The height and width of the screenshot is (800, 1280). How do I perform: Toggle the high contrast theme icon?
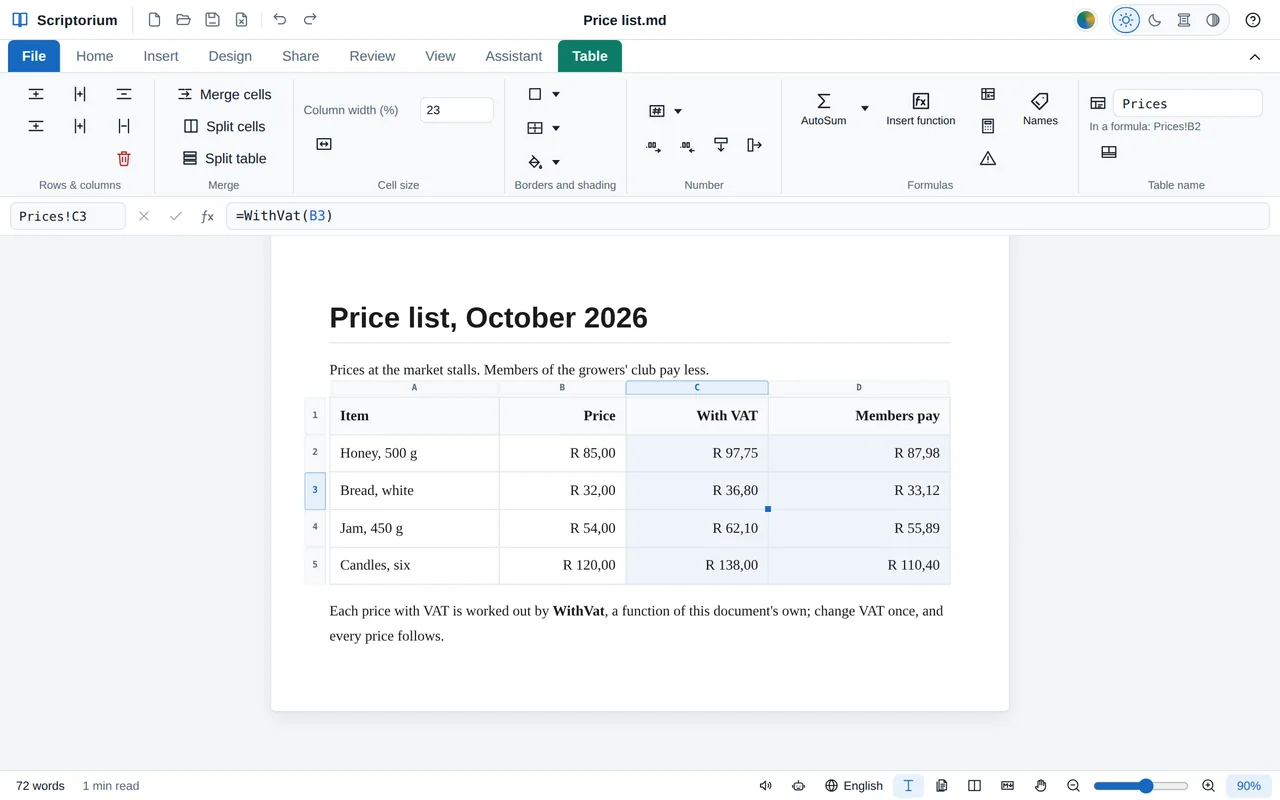(x=1213, y=20)
